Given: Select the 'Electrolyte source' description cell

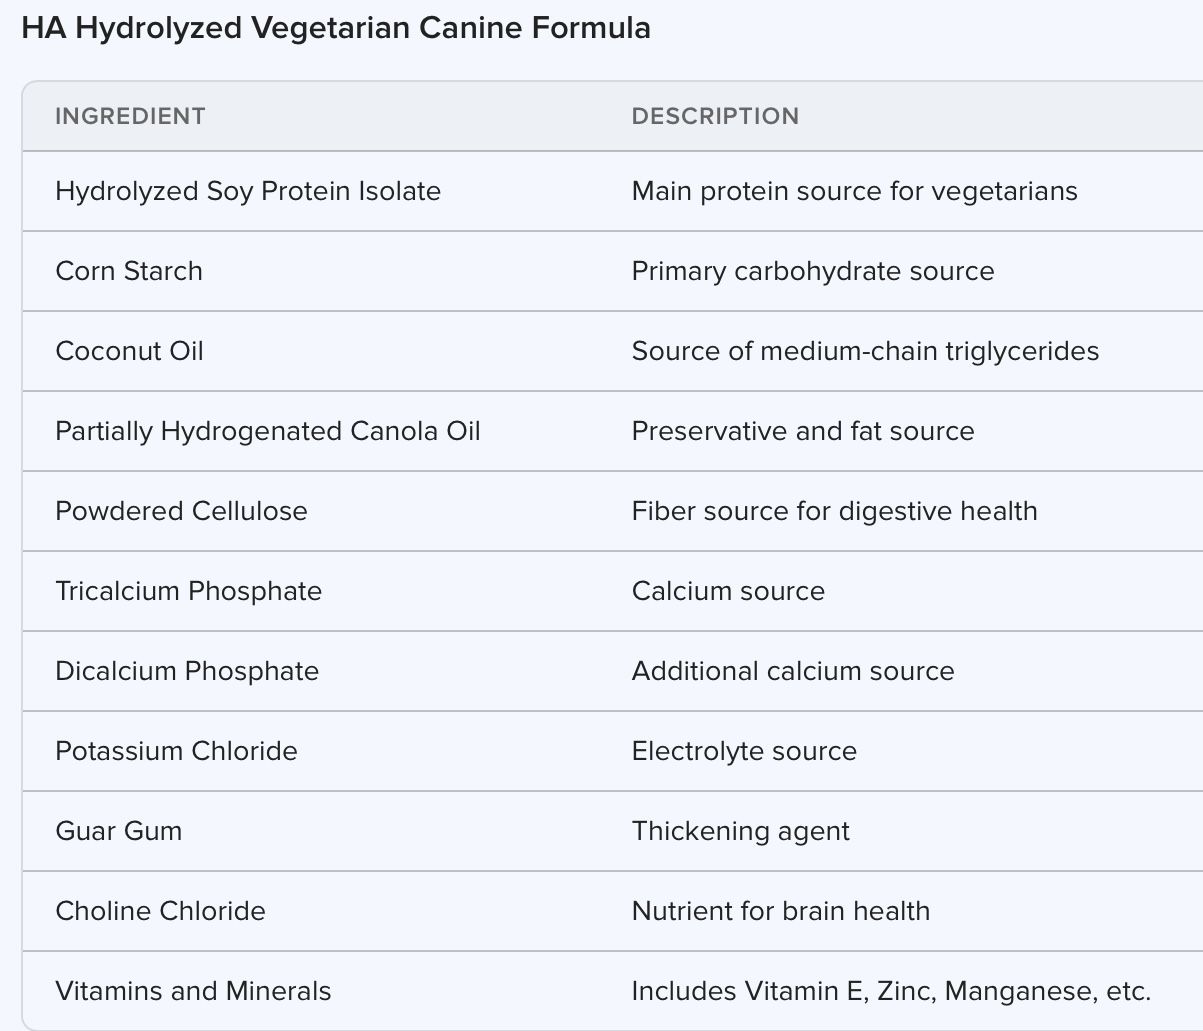Looking at the screenshot, I should pyautogui.click(x=744, y=751).
